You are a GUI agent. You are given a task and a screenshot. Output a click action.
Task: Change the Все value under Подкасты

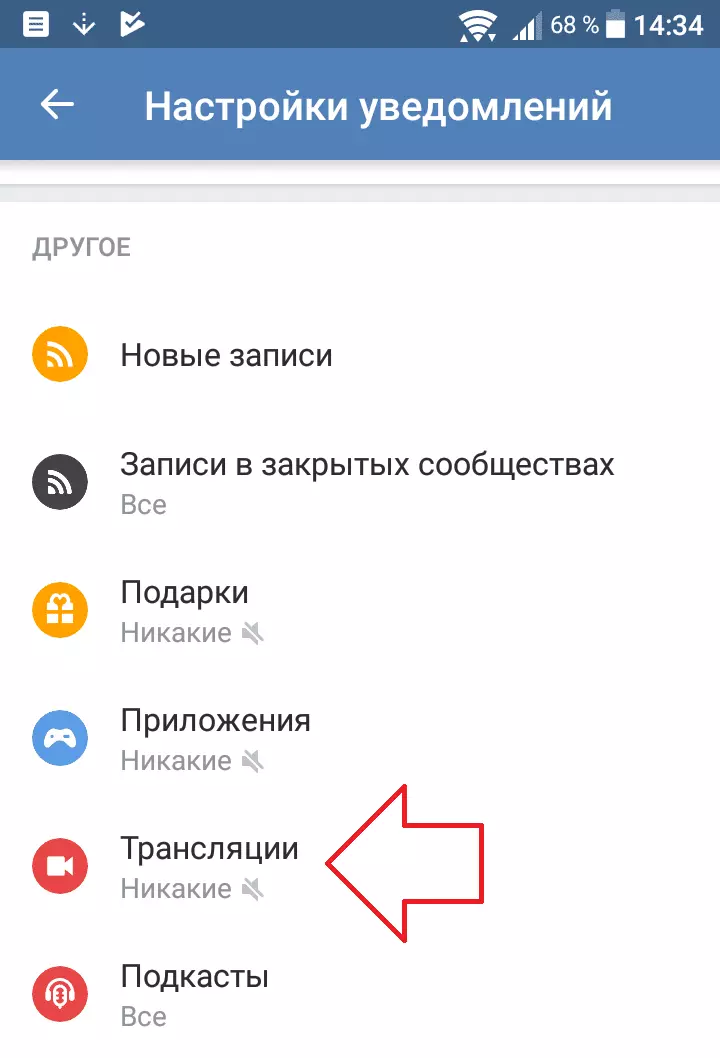[144, 1017]
